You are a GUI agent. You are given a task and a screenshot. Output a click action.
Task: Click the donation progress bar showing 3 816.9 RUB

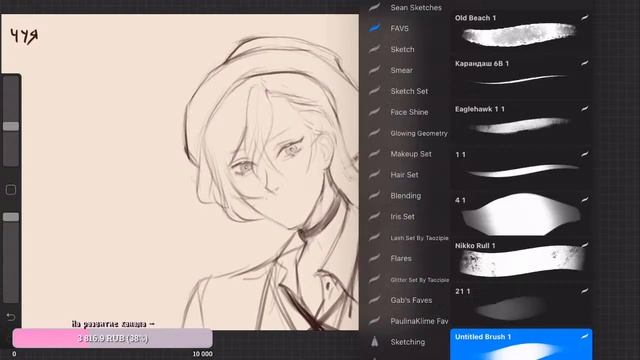click(113, 338)
